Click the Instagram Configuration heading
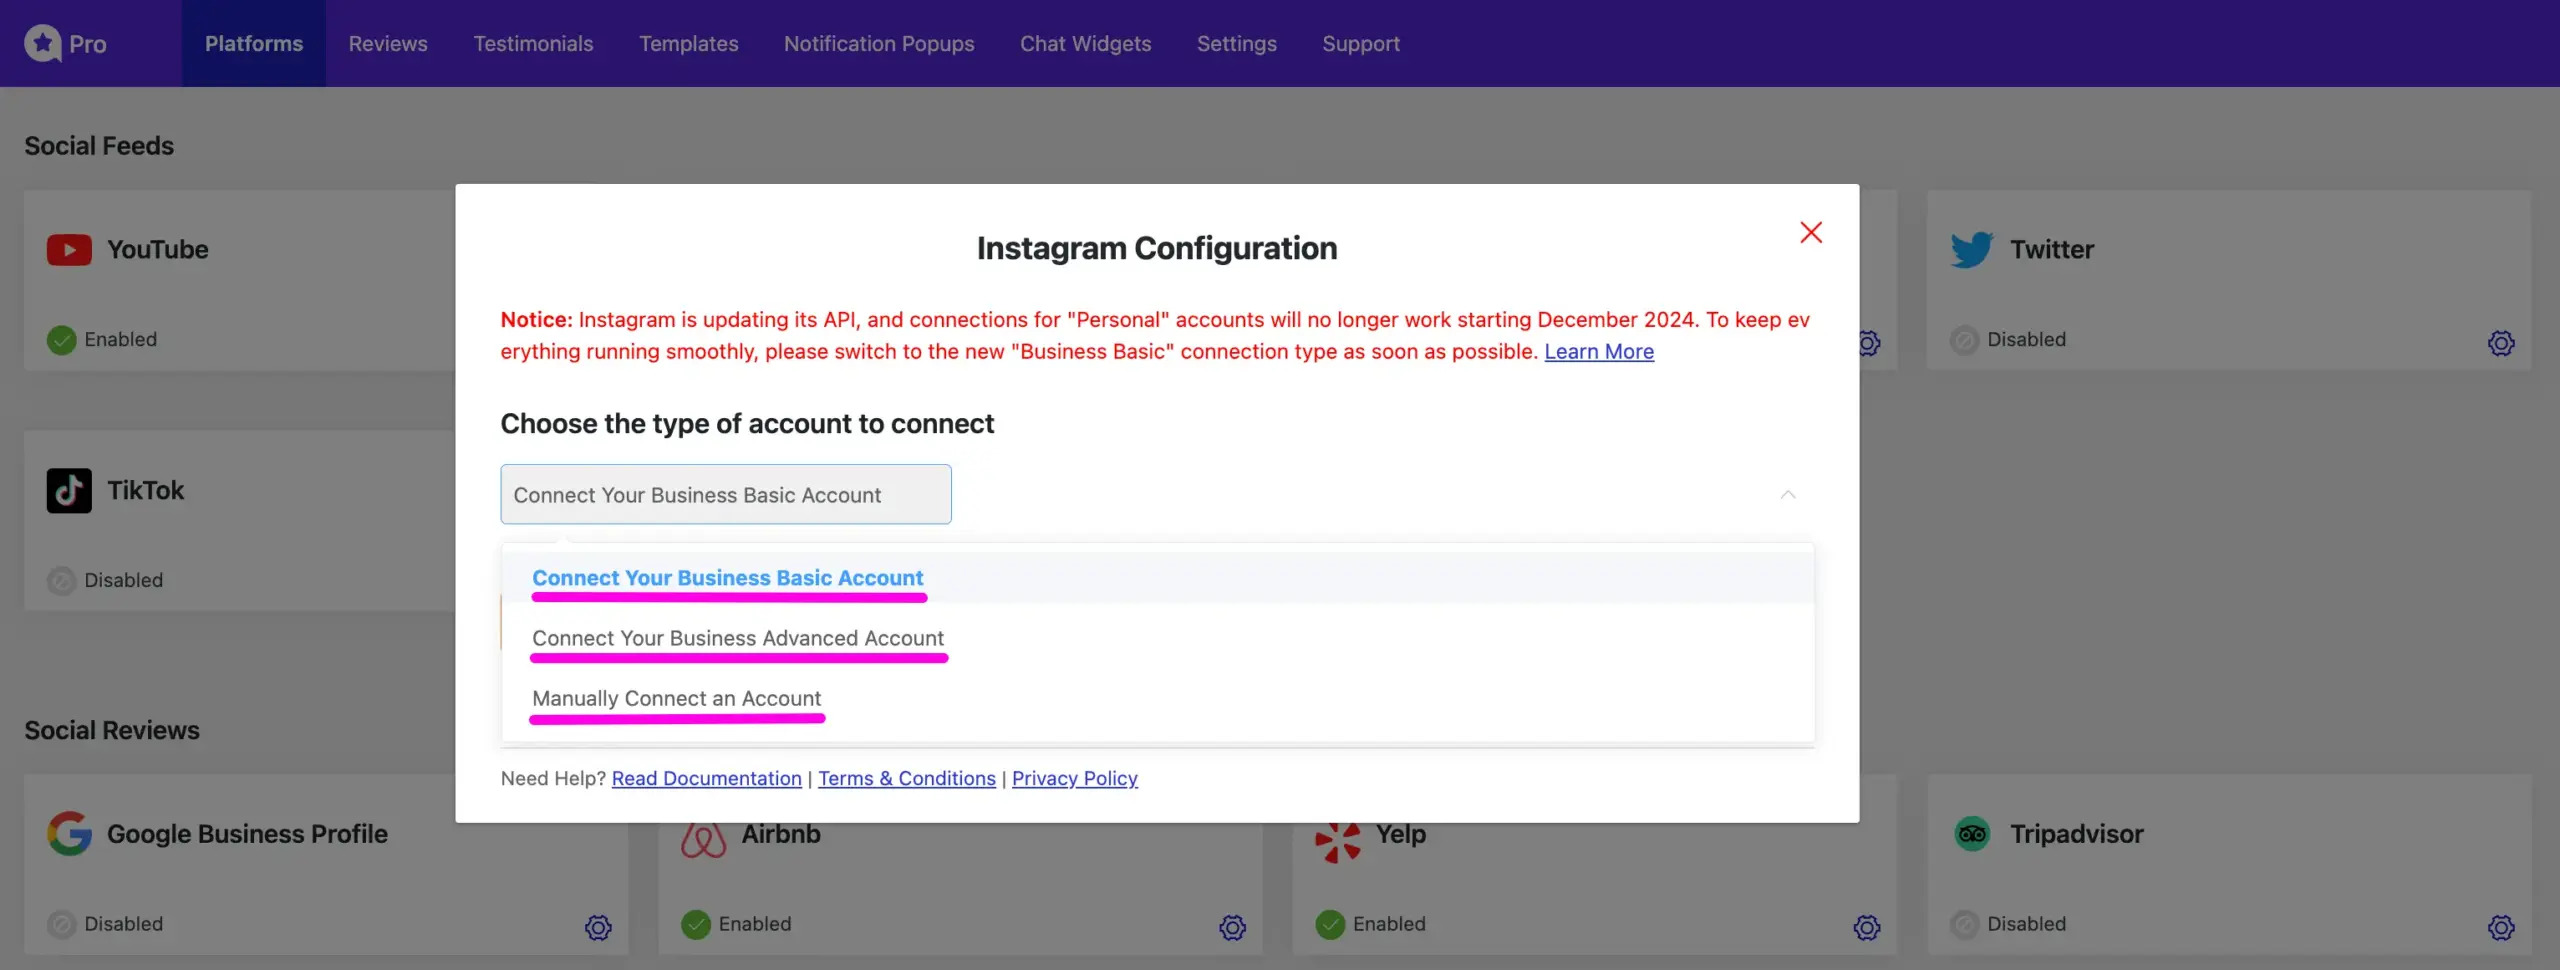This screenshot has width=2560, height=970. point(1157,248)
